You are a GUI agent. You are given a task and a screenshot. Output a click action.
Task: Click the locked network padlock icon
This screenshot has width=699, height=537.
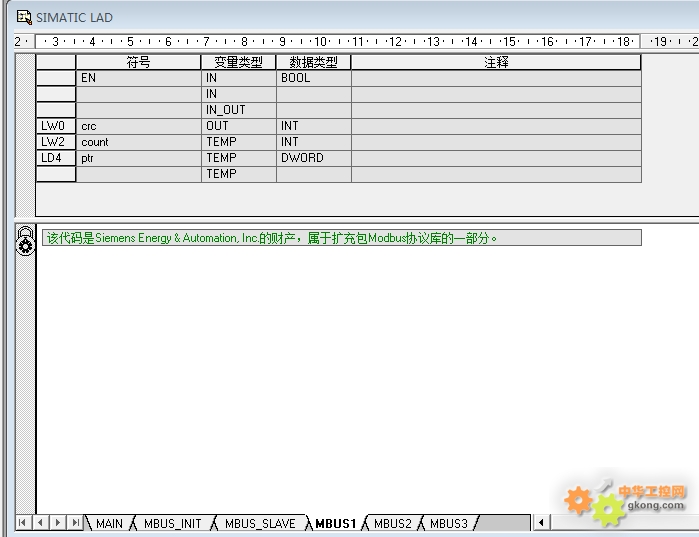click(x=25, y=241)
